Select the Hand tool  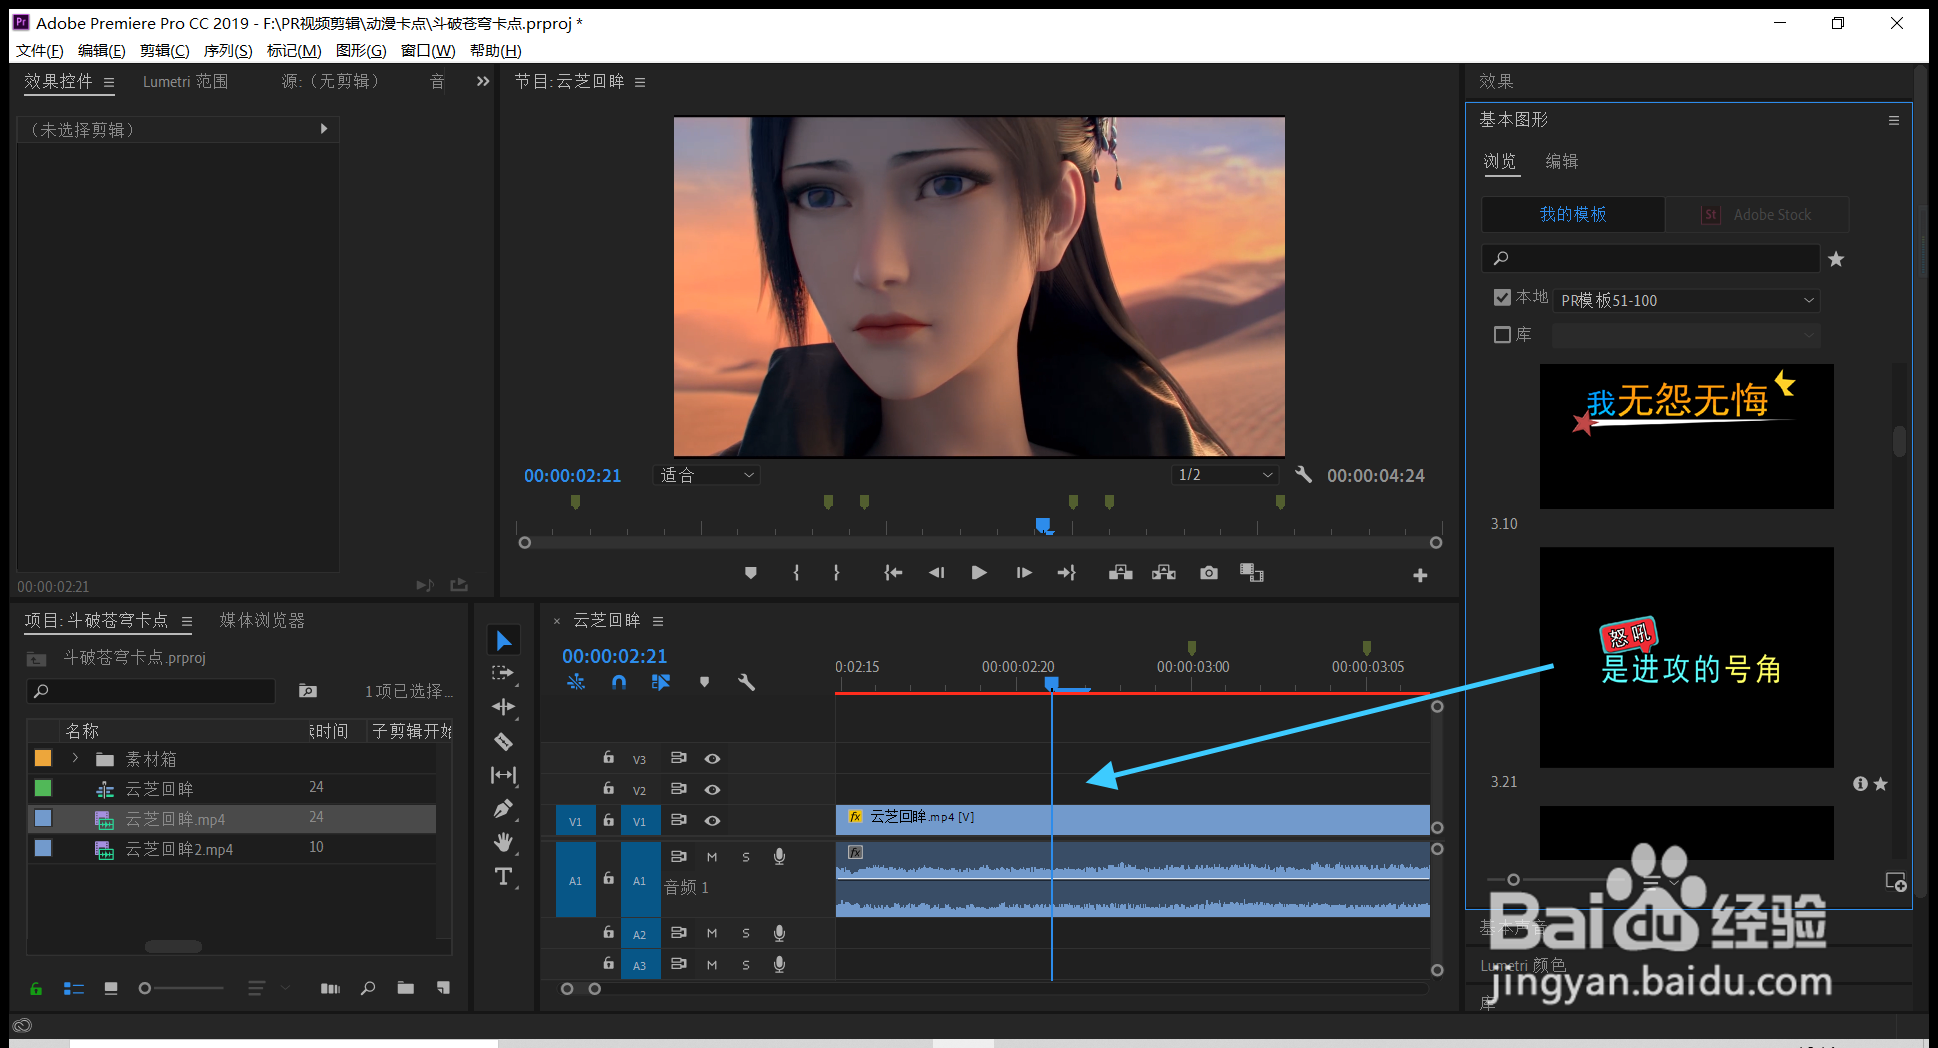[x=504, y=842]
